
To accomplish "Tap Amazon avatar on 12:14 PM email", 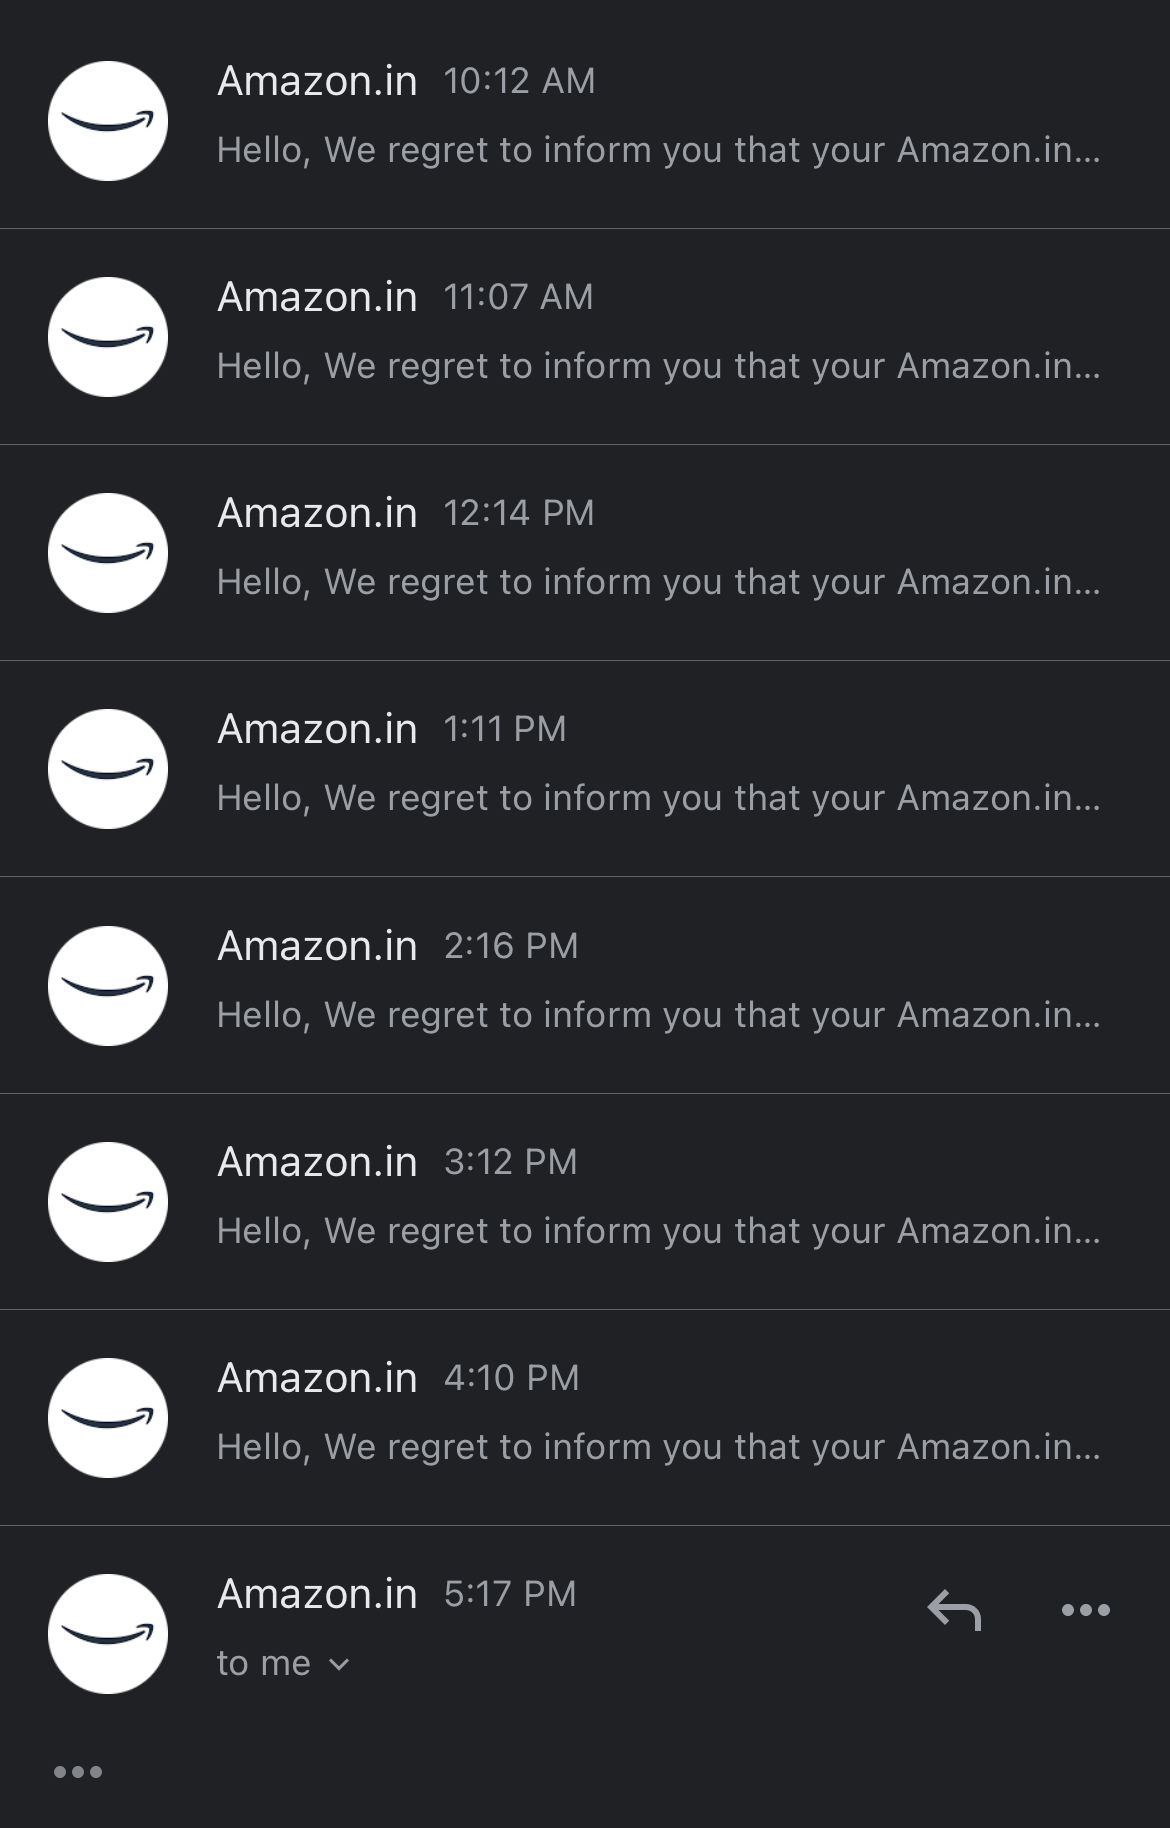I will pyautogui.click(x=108, y=553).
